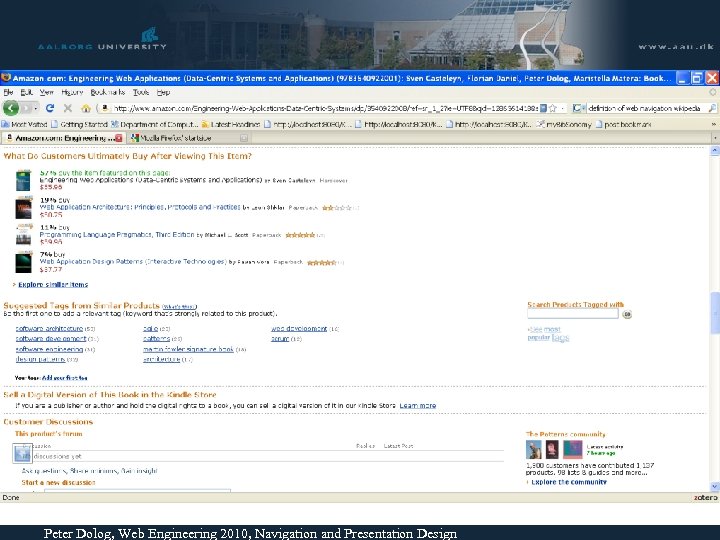Click Explore the community link

[569, 482]
